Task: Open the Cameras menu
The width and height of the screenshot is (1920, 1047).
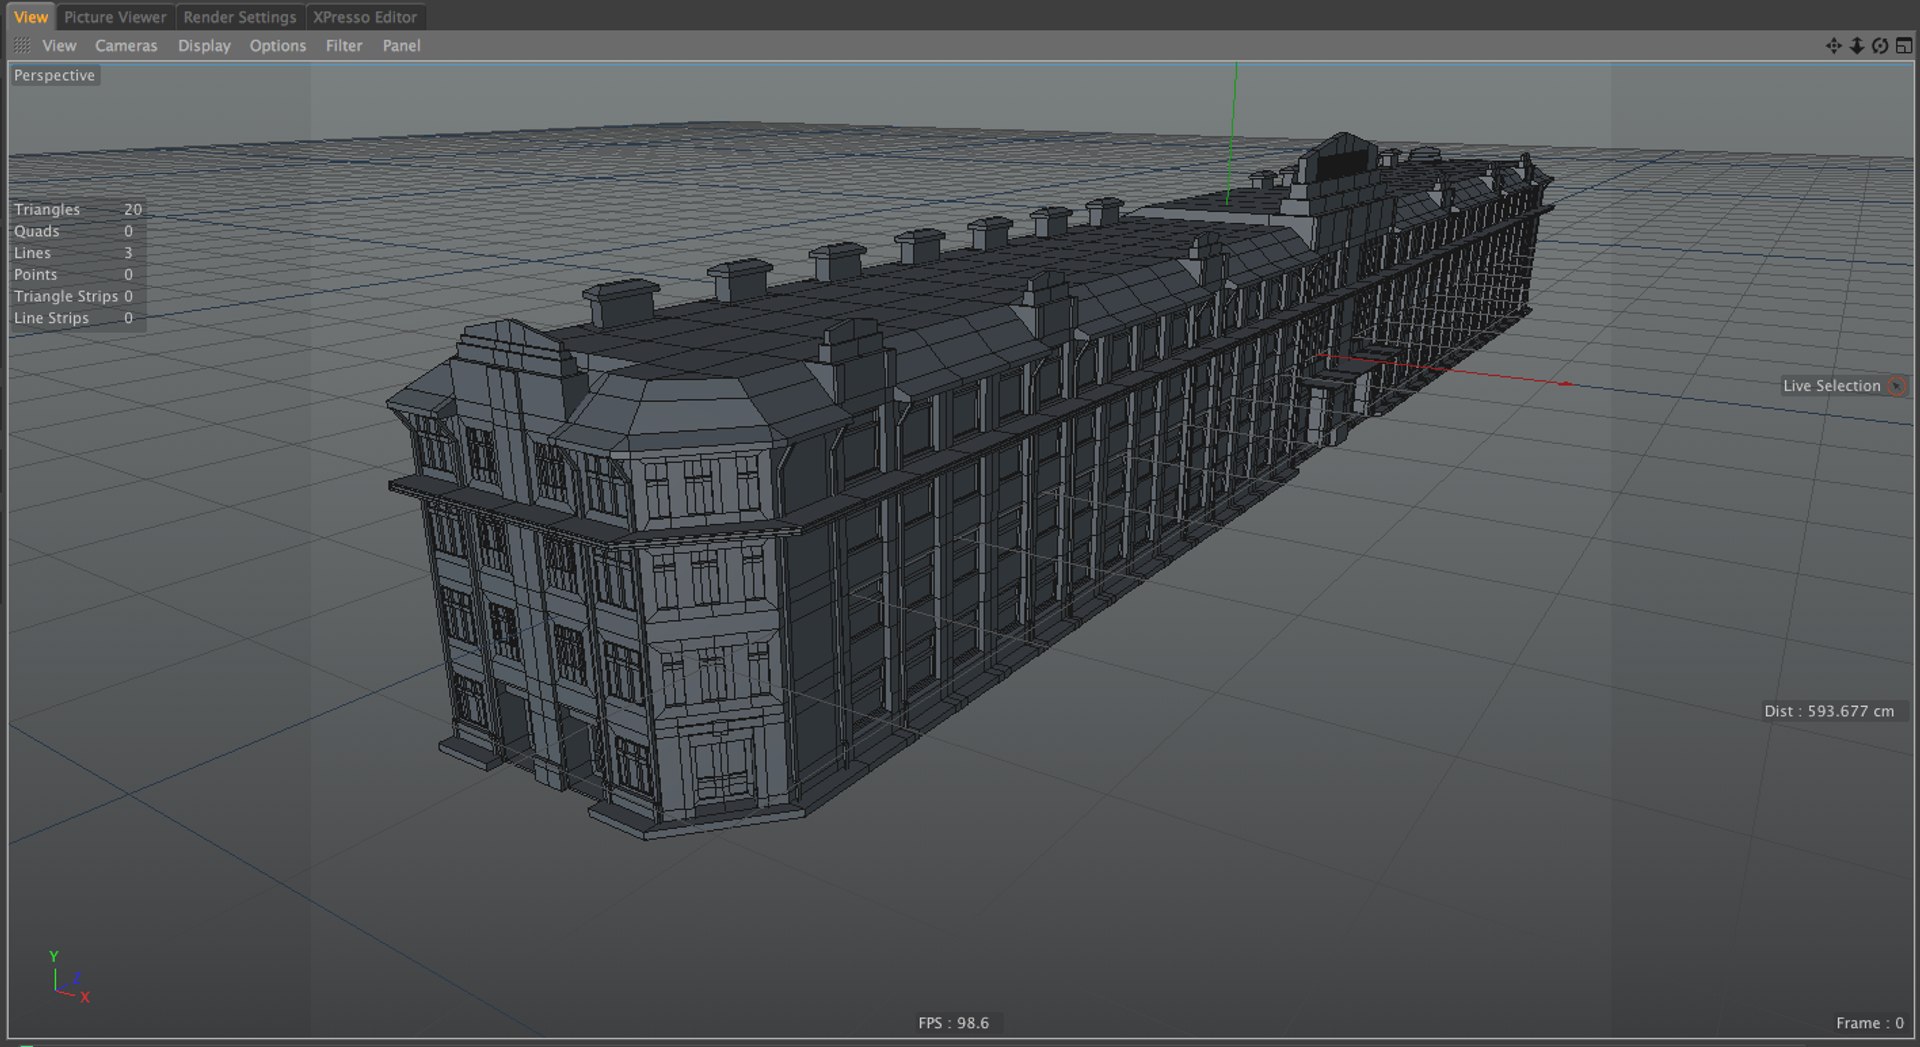Action: tap(126, 46)
